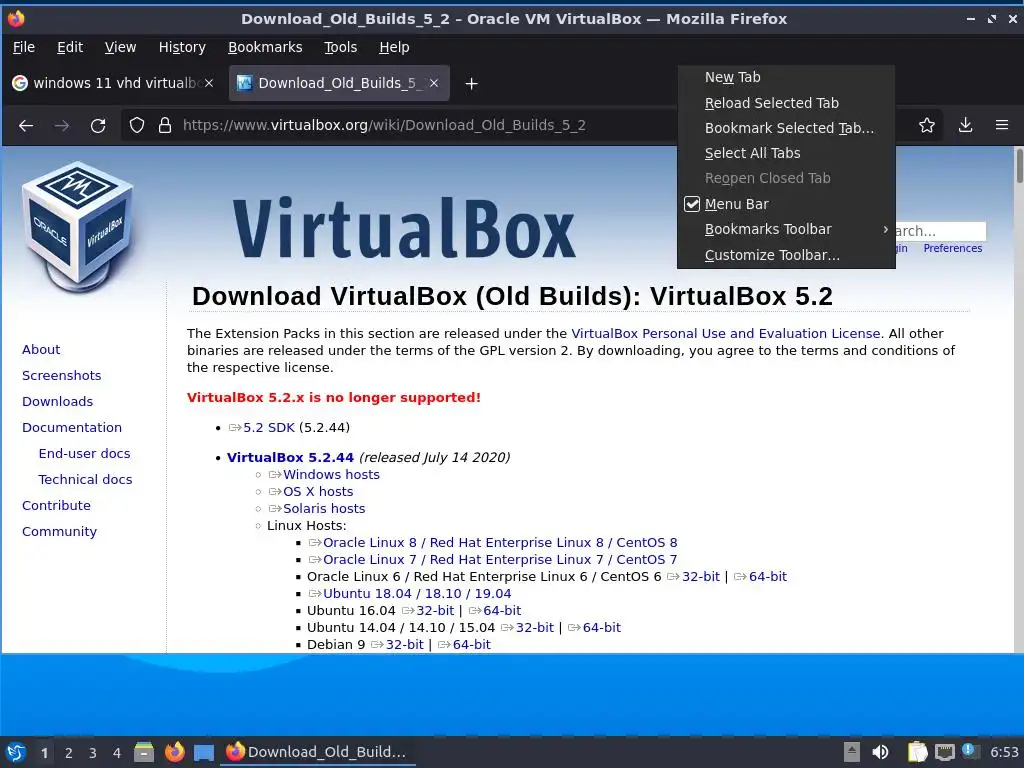Open tracking protection shield icon

point(136,125)
